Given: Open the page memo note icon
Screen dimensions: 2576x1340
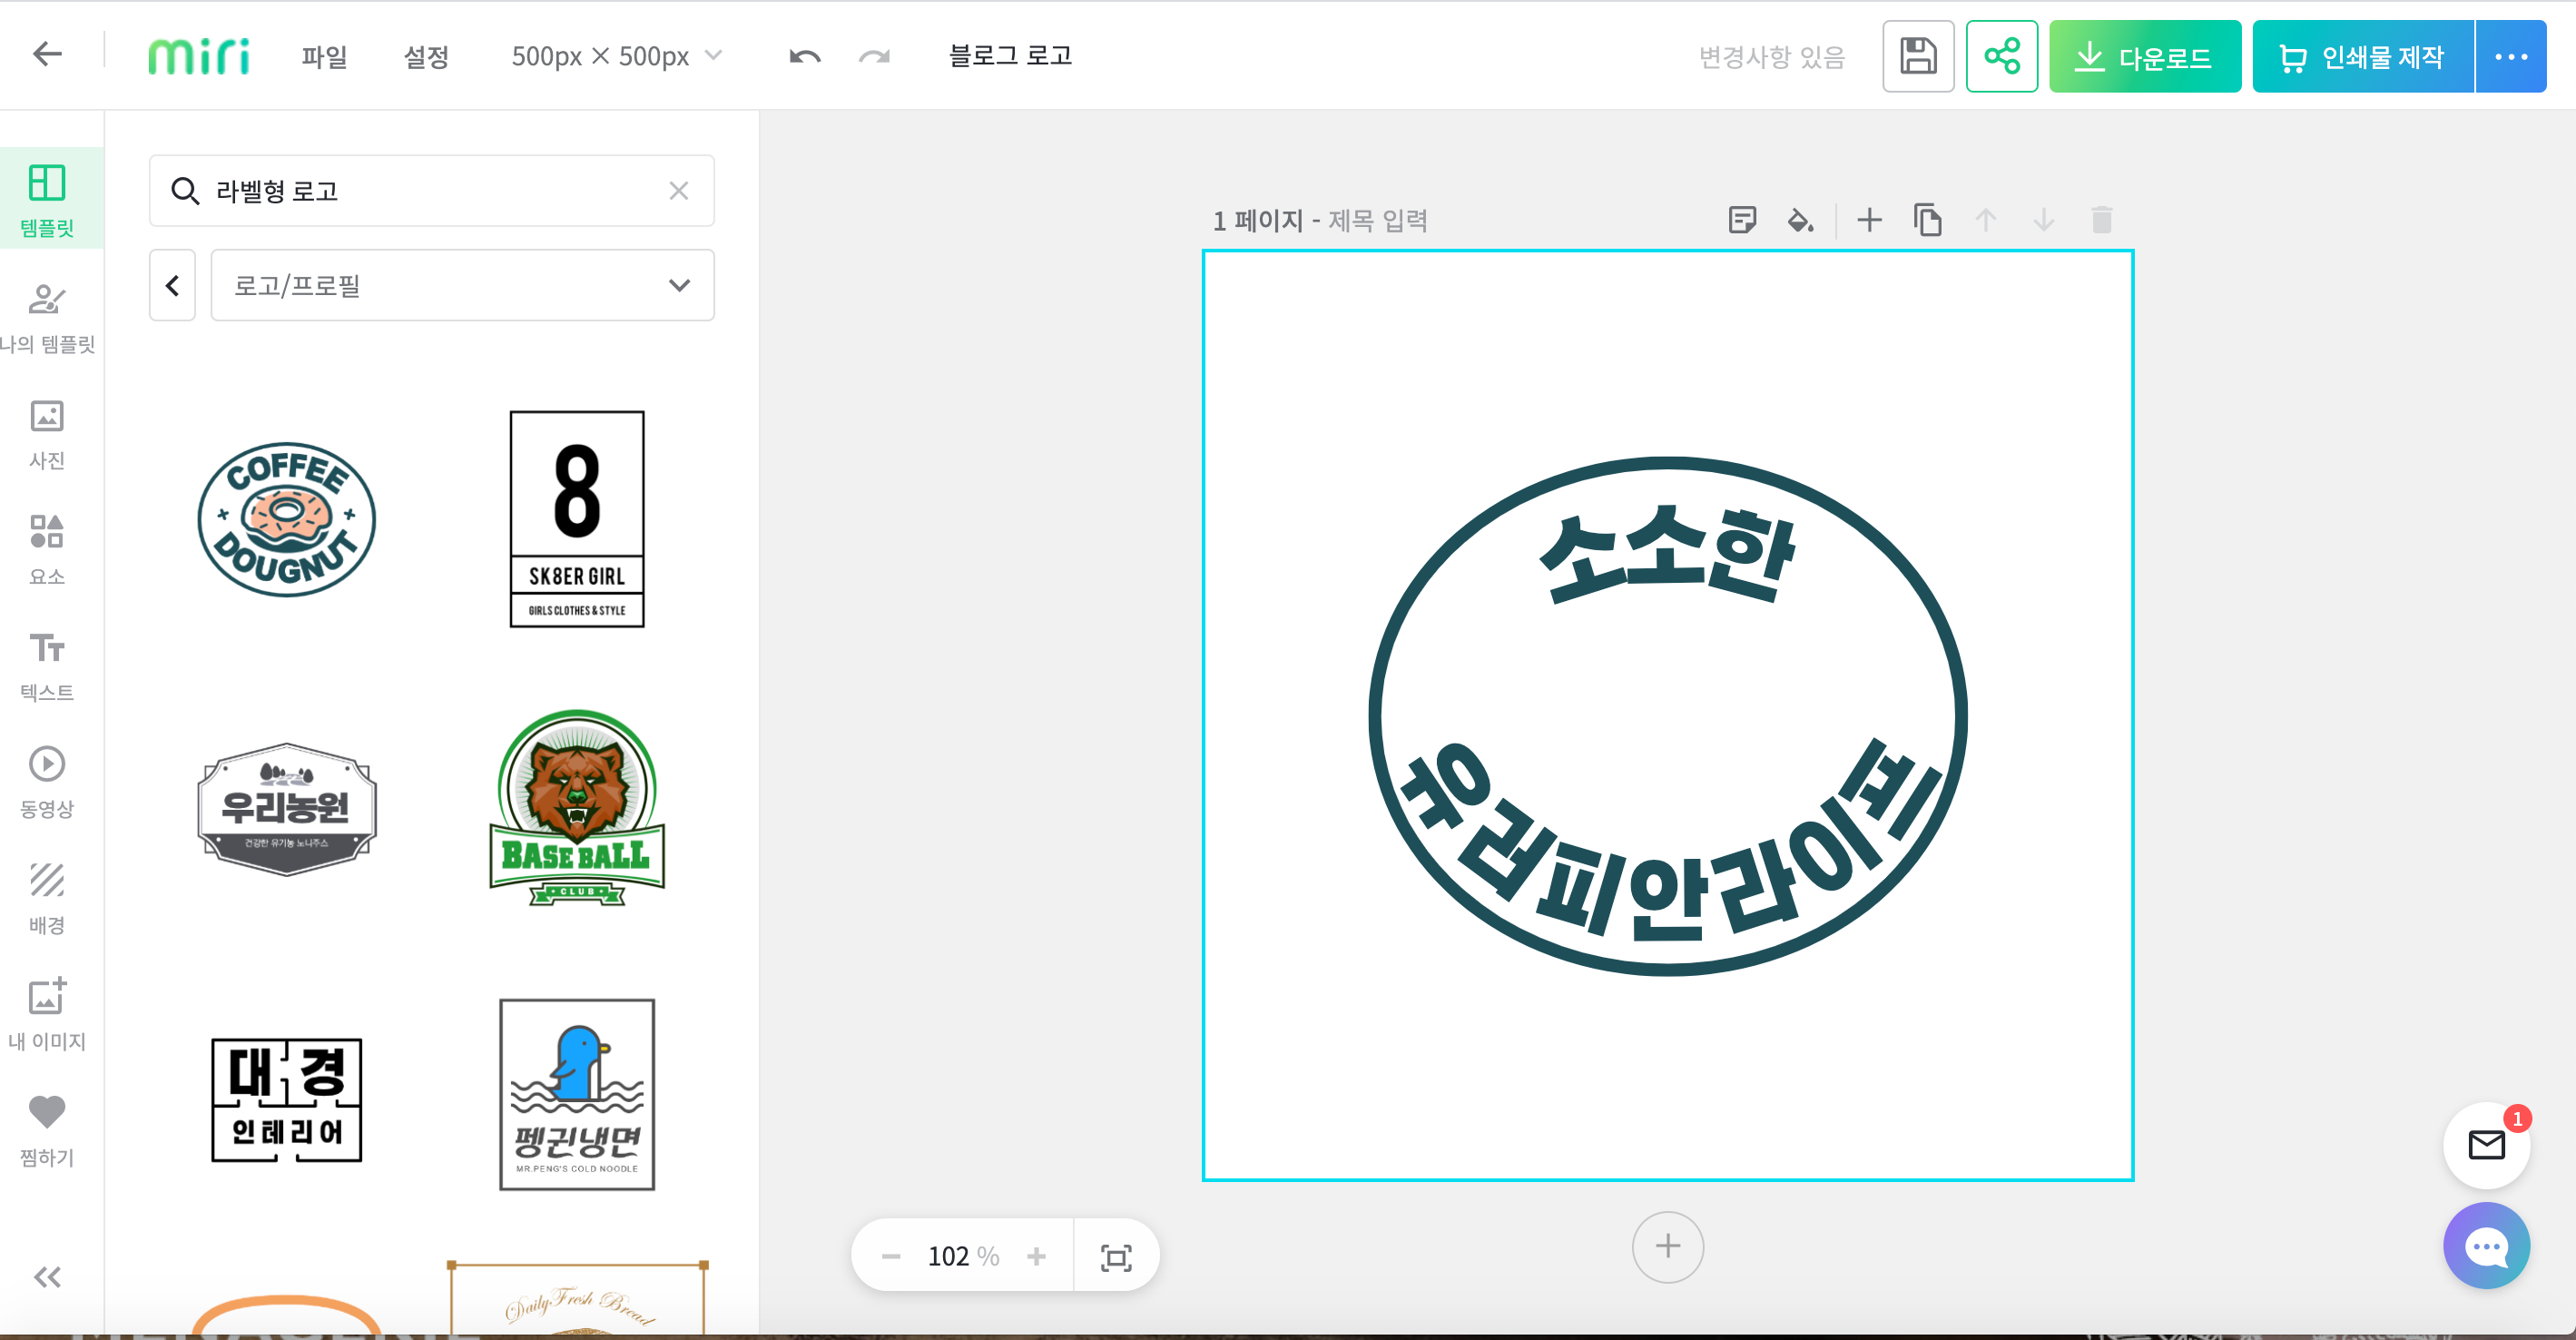Looking at the screenshot, I should [x=1742, y=220].
